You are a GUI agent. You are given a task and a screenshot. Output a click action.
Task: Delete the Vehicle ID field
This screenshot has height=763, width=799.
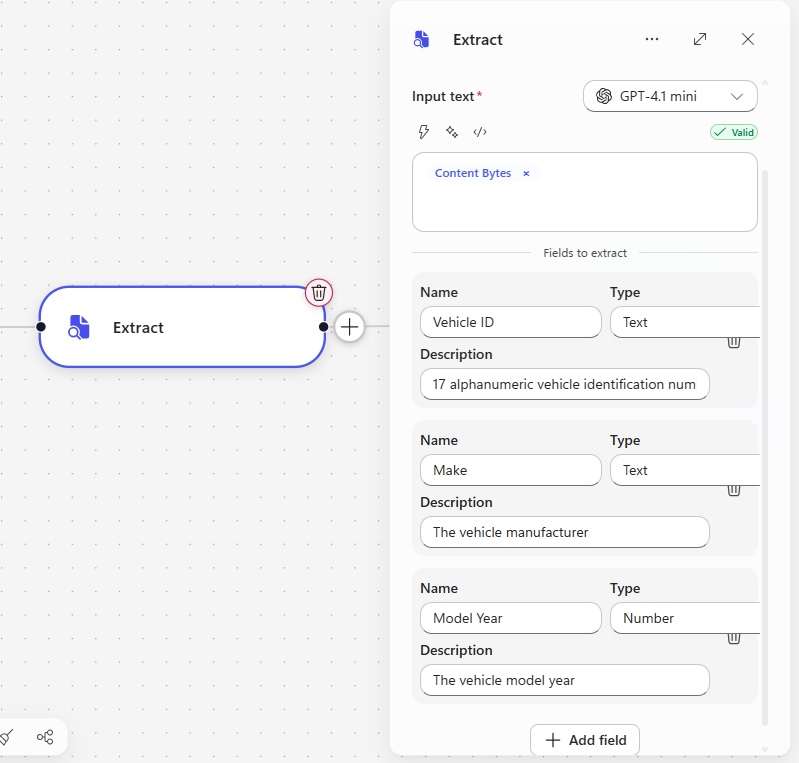pyautogui.click(x=734, y=342)
